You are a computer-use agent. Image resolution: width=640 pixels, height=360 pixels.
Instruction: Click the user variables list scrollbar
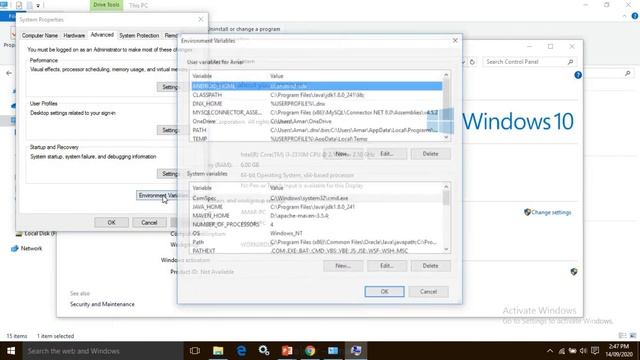446,106
